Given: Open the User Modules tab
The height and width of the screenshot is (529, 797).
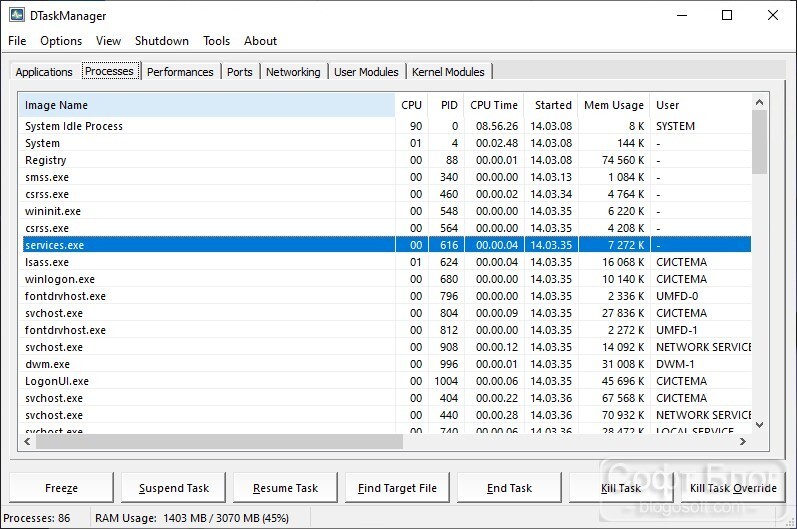Looking at the screenshot, I should point(366,72).
